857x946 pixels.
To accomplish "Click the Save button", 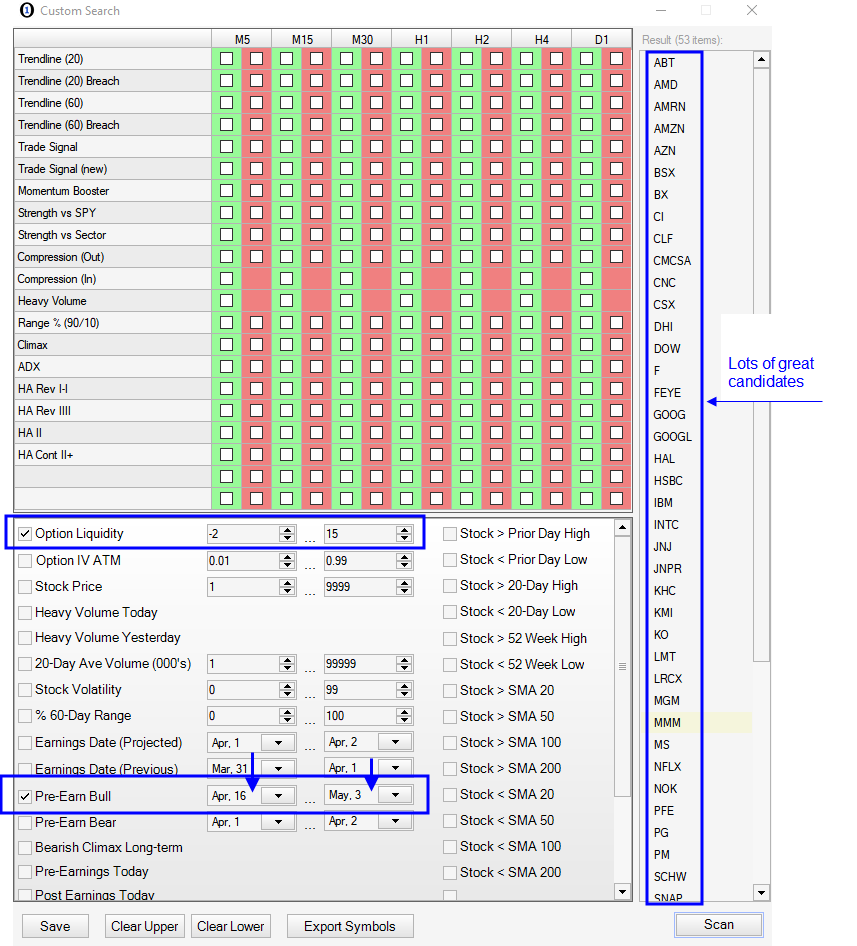I will tap(55, 926).
